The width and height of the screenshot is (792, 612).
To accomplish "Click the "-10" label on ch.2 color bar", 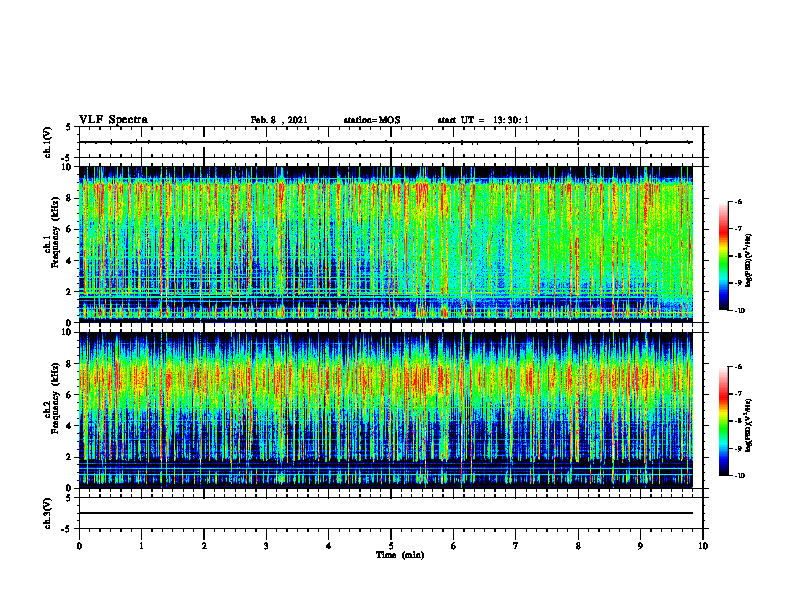I will [740, 476].
